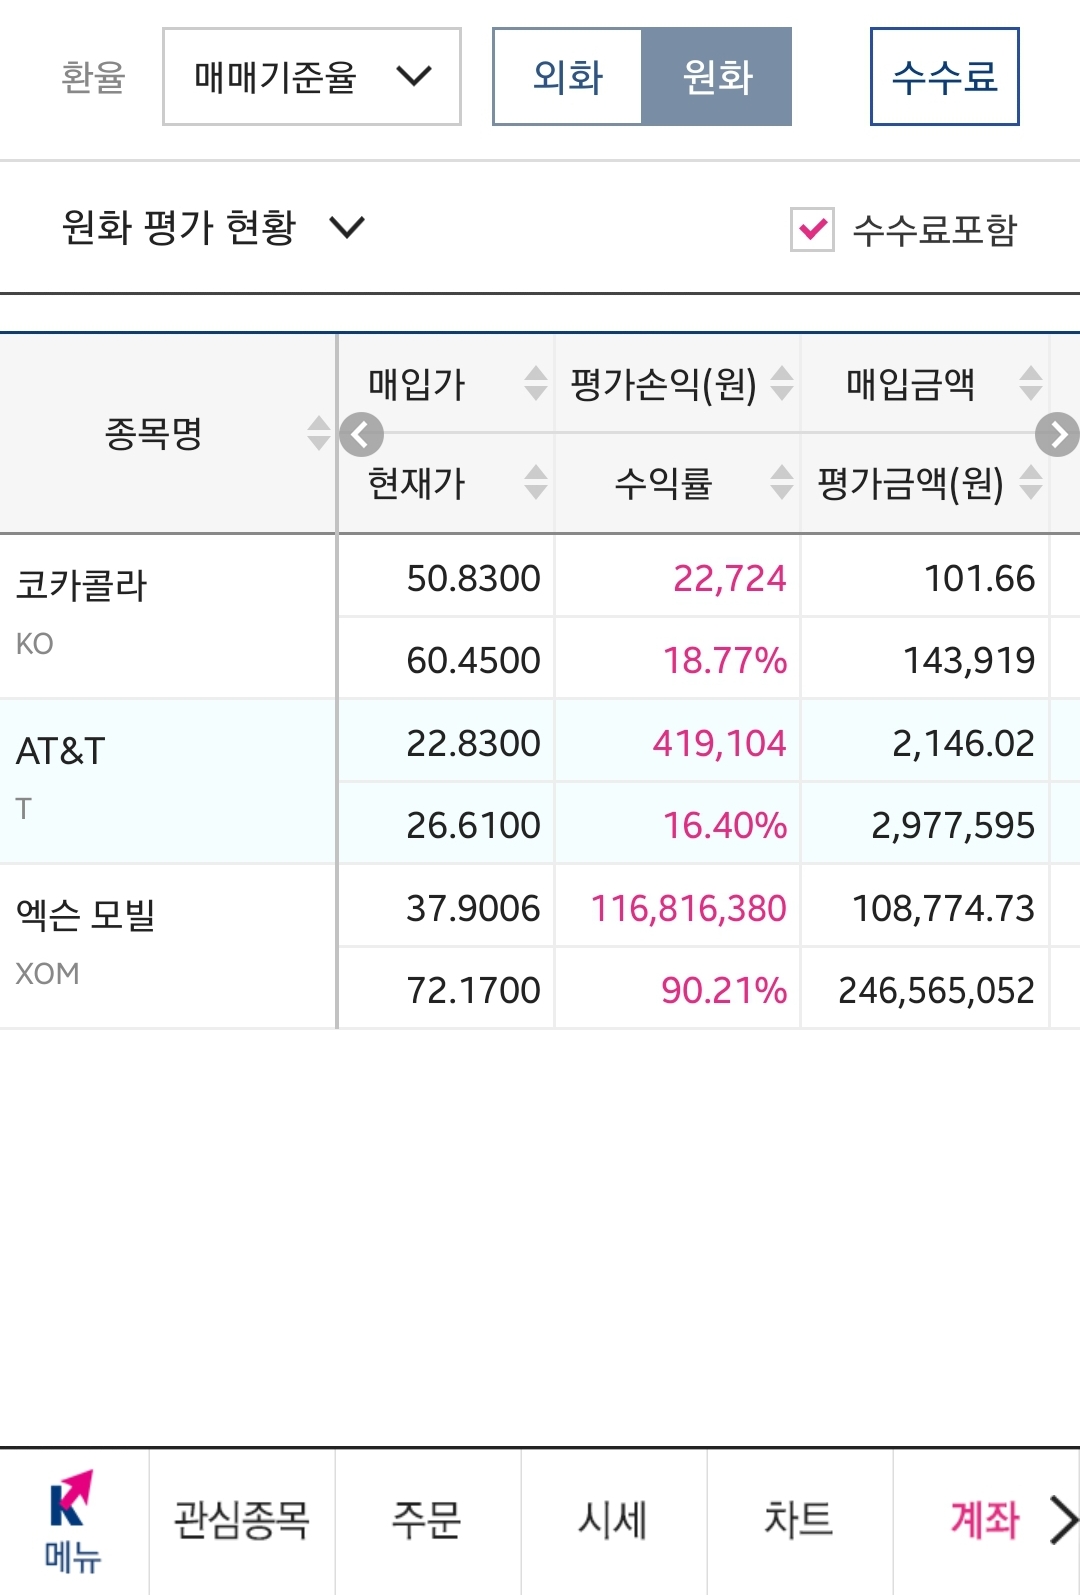Go to 시세 tab

point(613,1521)
